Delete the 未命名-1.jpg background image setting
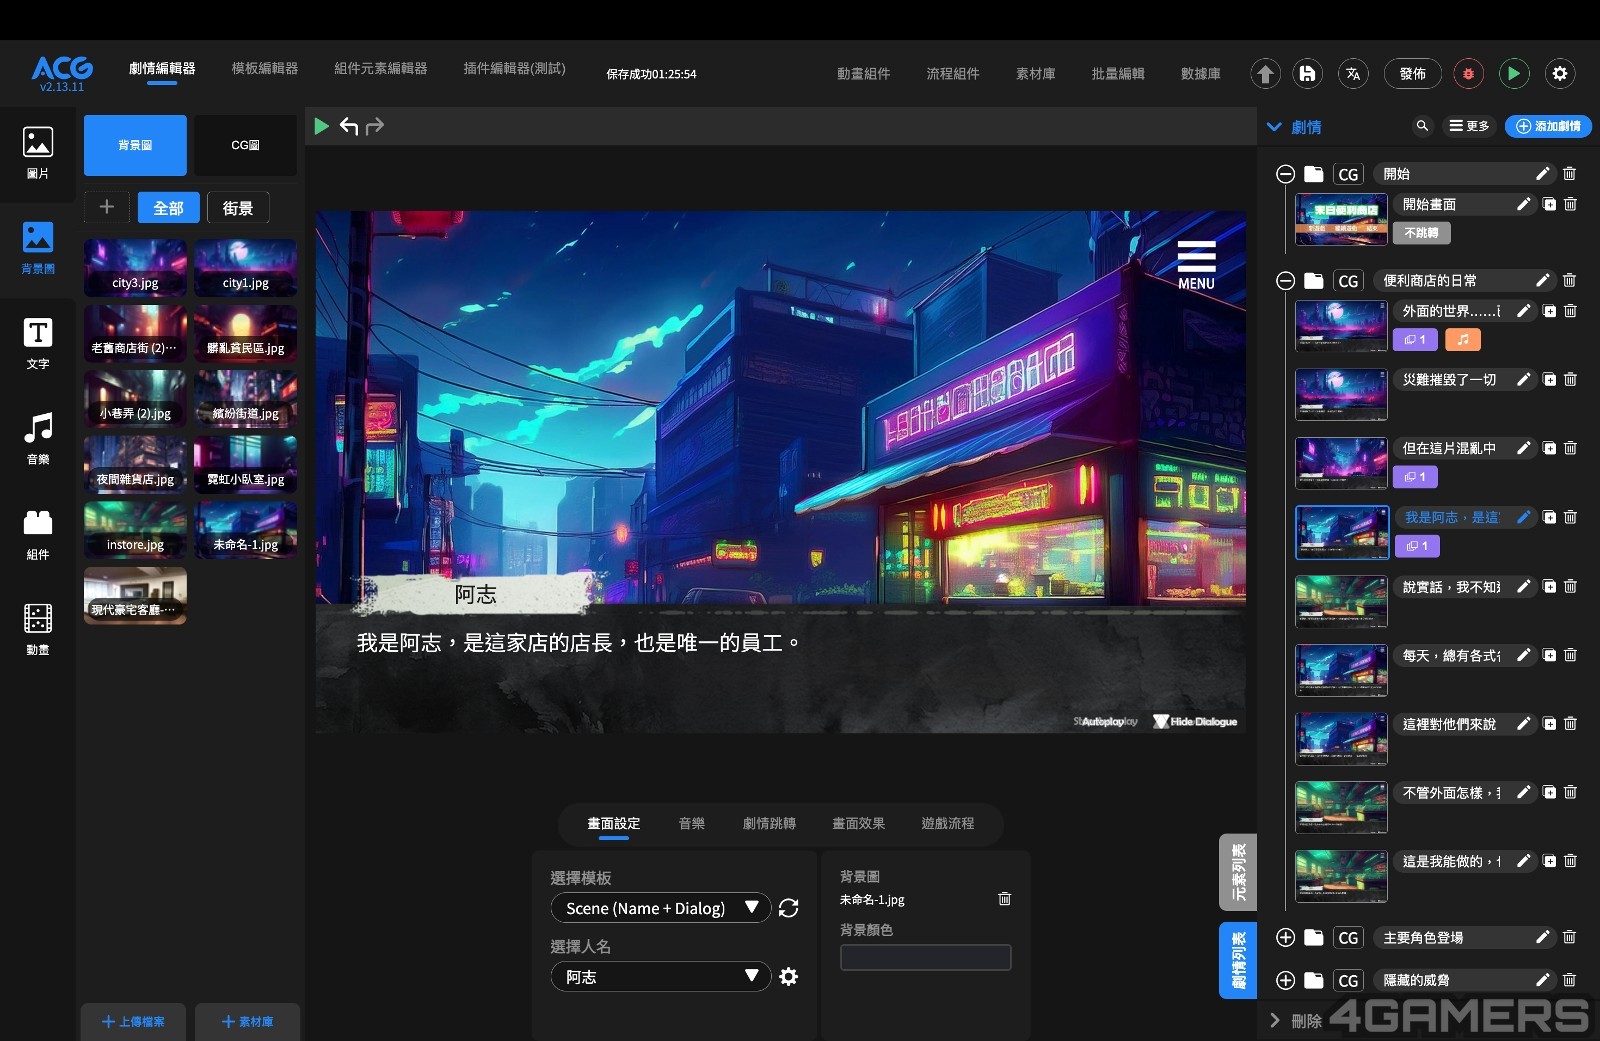 coord(1004,899)
